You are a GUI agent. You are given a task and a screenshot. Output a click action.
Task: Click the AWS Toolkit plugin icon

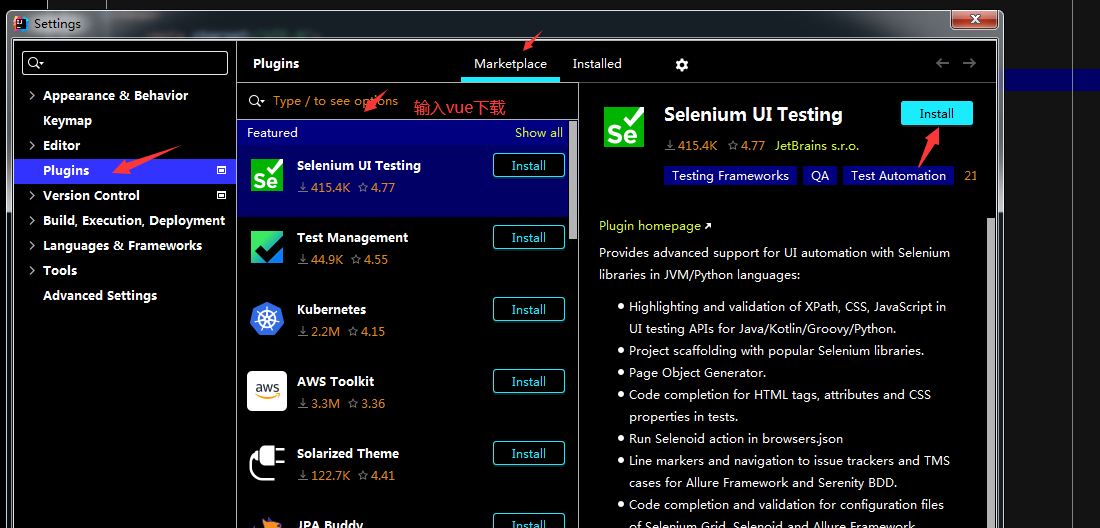click(267, 391)
